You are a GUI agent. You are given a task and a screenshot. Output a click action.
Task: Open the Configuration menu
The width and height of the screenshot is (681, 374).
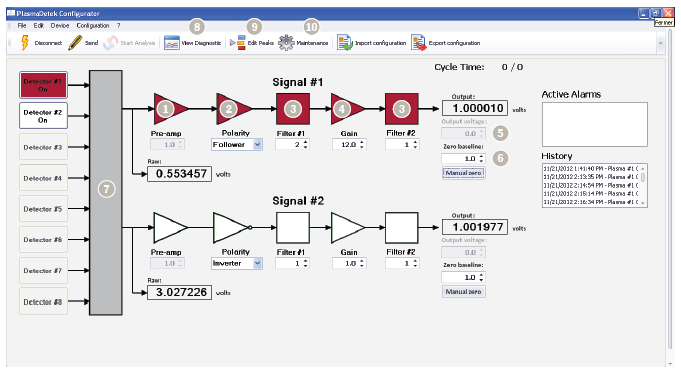click(x=93, y=26)
